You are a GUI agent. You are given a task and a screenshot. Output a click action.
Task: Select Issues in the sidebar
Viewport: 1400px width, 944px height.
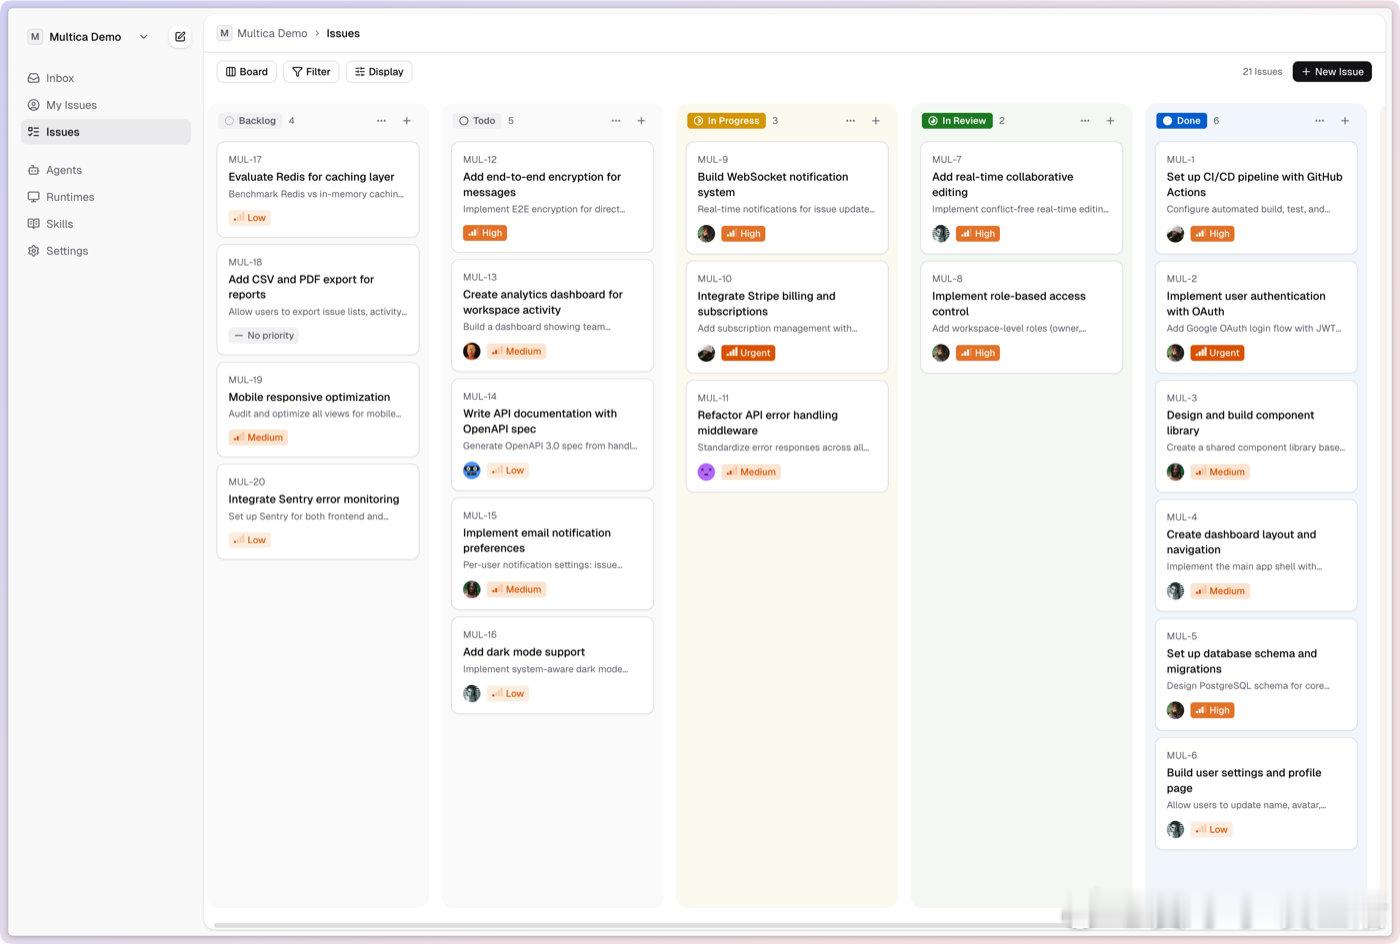tap(106, 132)
